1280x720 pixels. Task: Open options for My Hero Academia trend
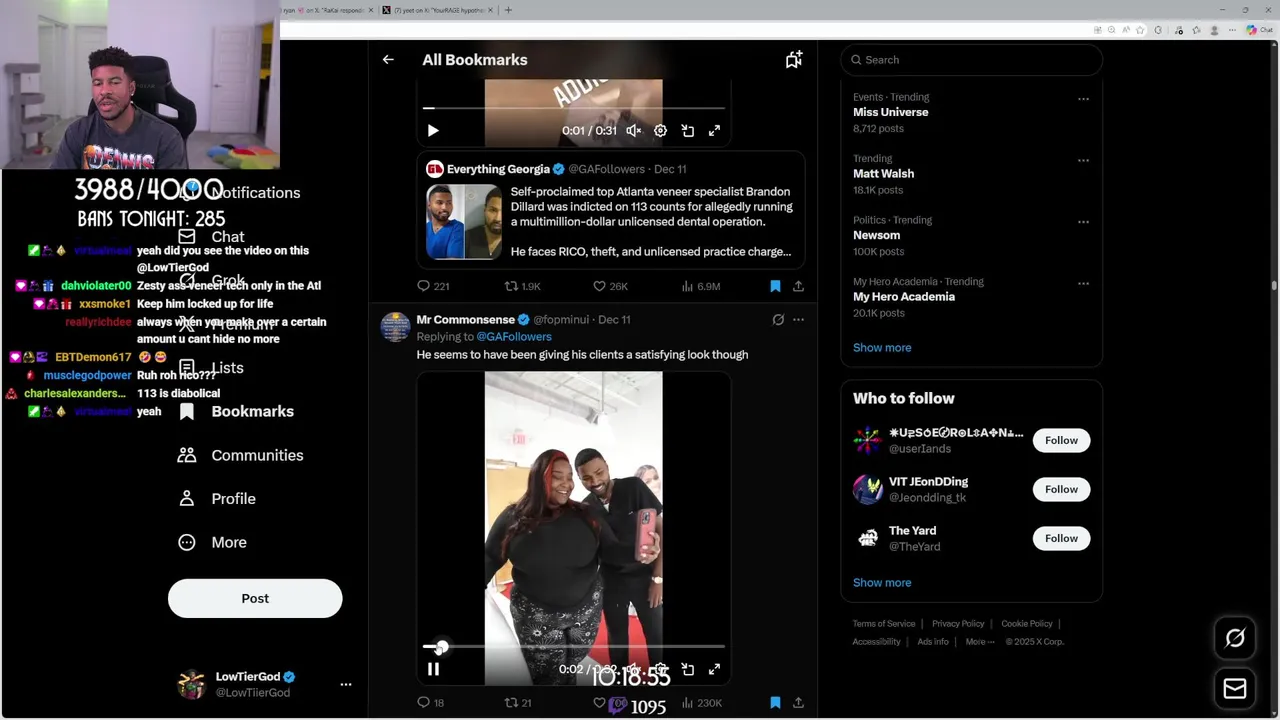1083,283
